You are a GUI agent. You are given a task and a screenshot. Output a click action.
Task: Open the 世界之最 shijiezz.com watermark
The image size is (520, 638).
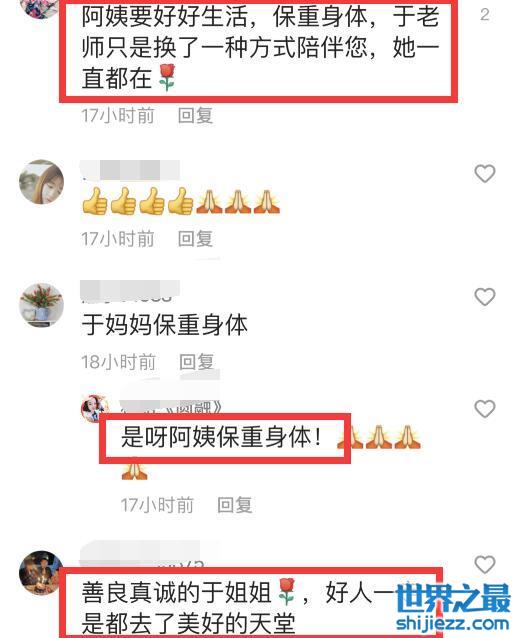[453, 607]
